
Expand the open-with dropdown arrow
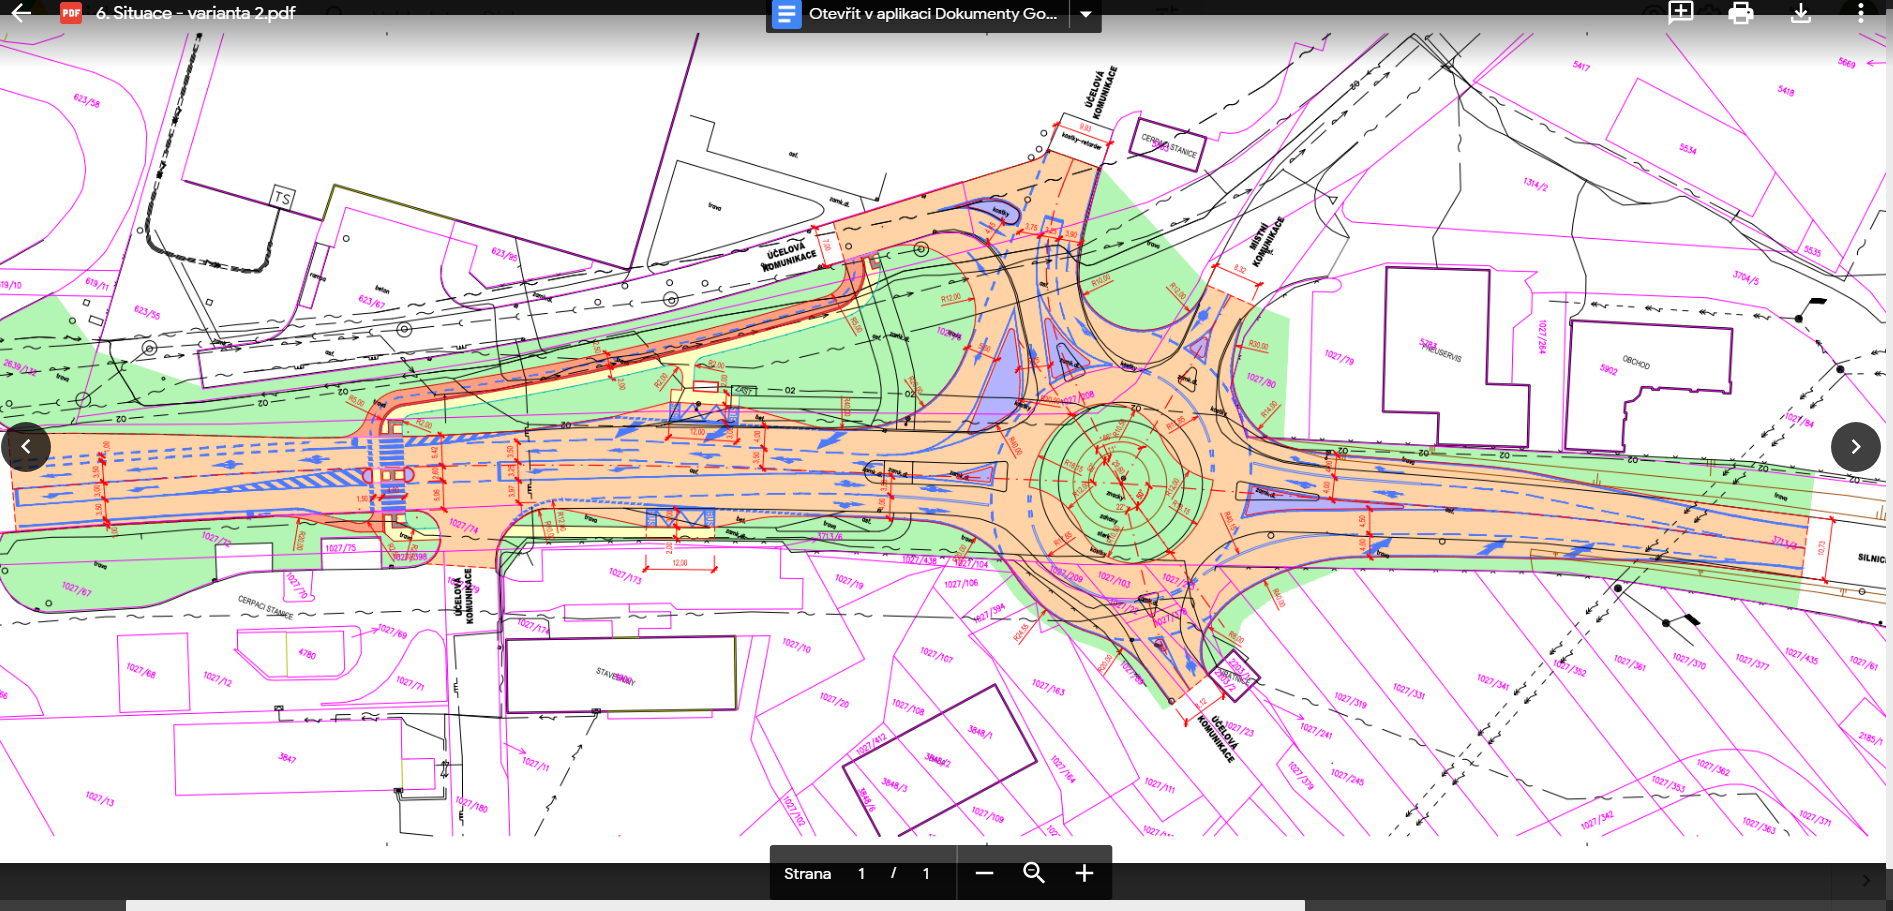1085,14
